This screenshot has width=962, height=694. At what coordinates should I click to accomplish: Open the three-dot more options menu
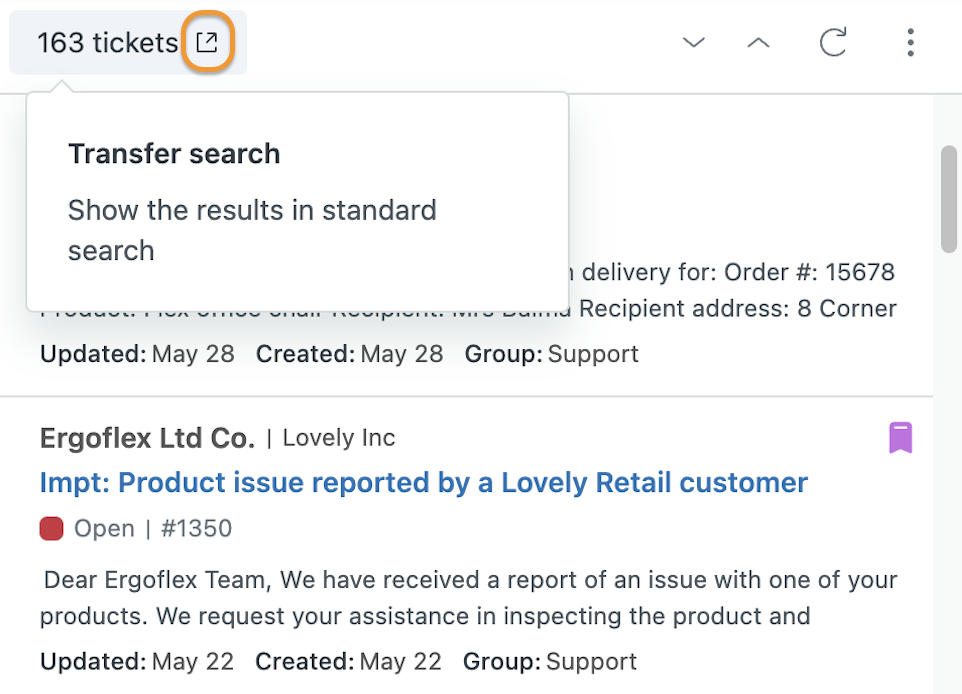(x=910, y=42)
